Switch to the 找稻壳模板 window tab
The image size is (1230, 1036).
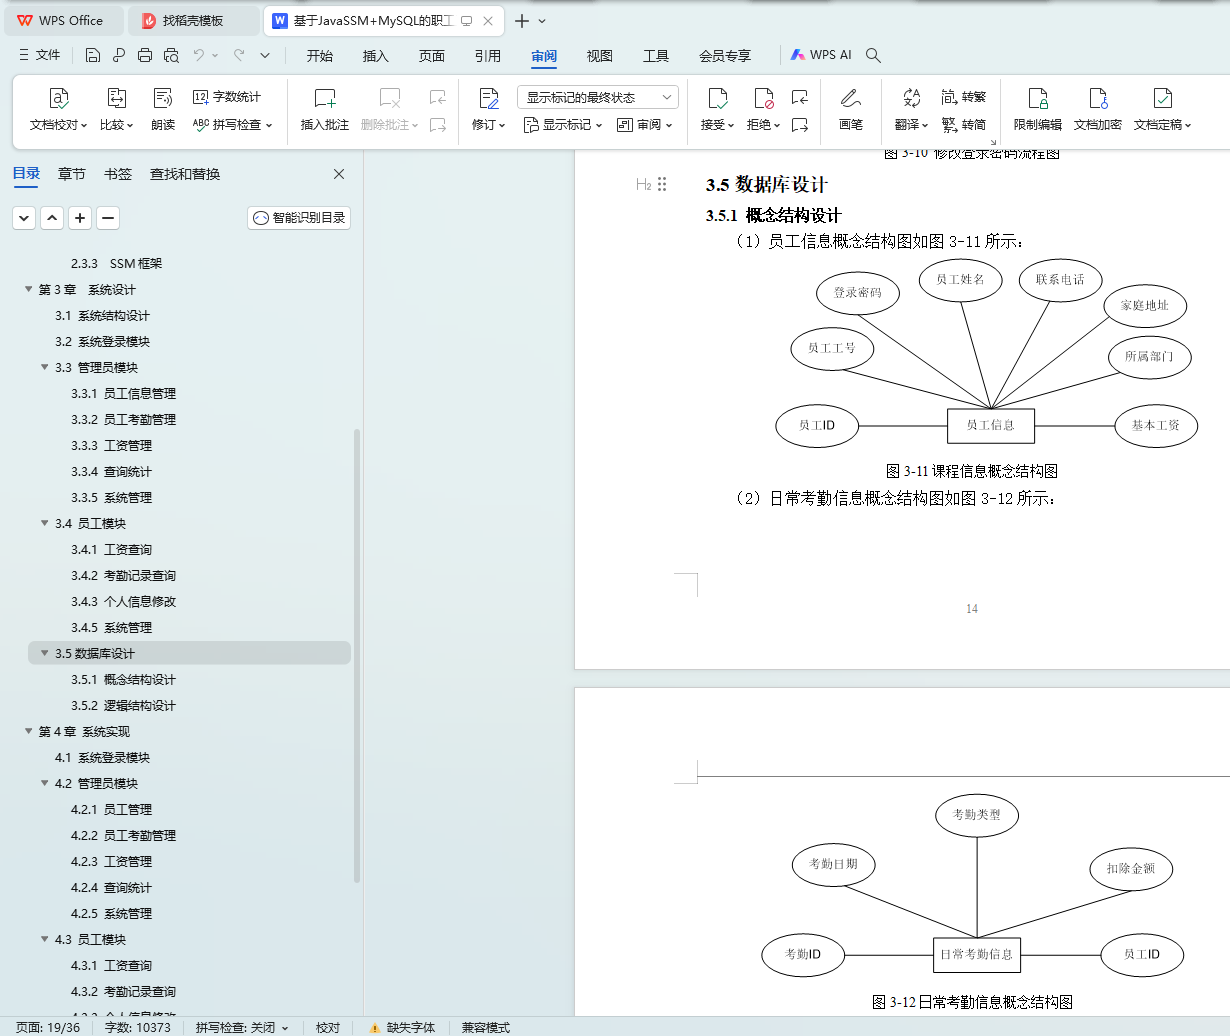tap(195, 20)
